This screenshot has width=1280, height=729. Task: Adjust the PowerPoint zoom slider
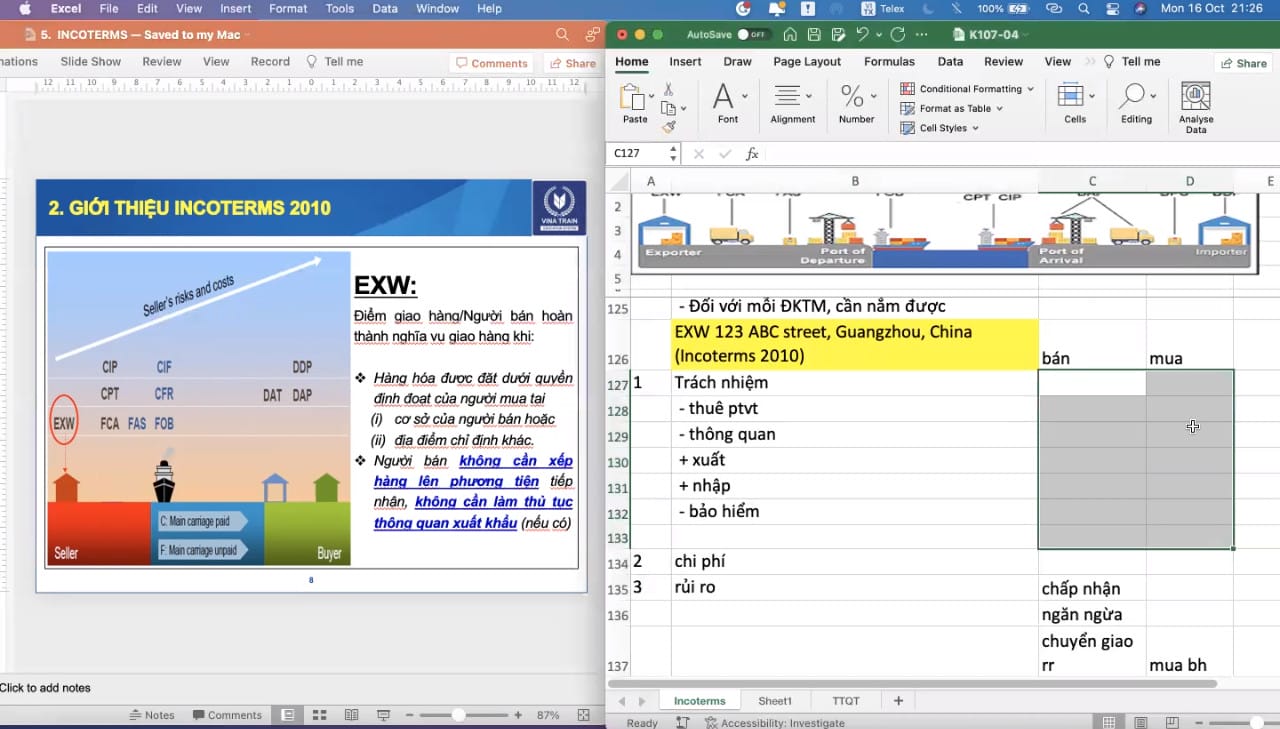458,715
